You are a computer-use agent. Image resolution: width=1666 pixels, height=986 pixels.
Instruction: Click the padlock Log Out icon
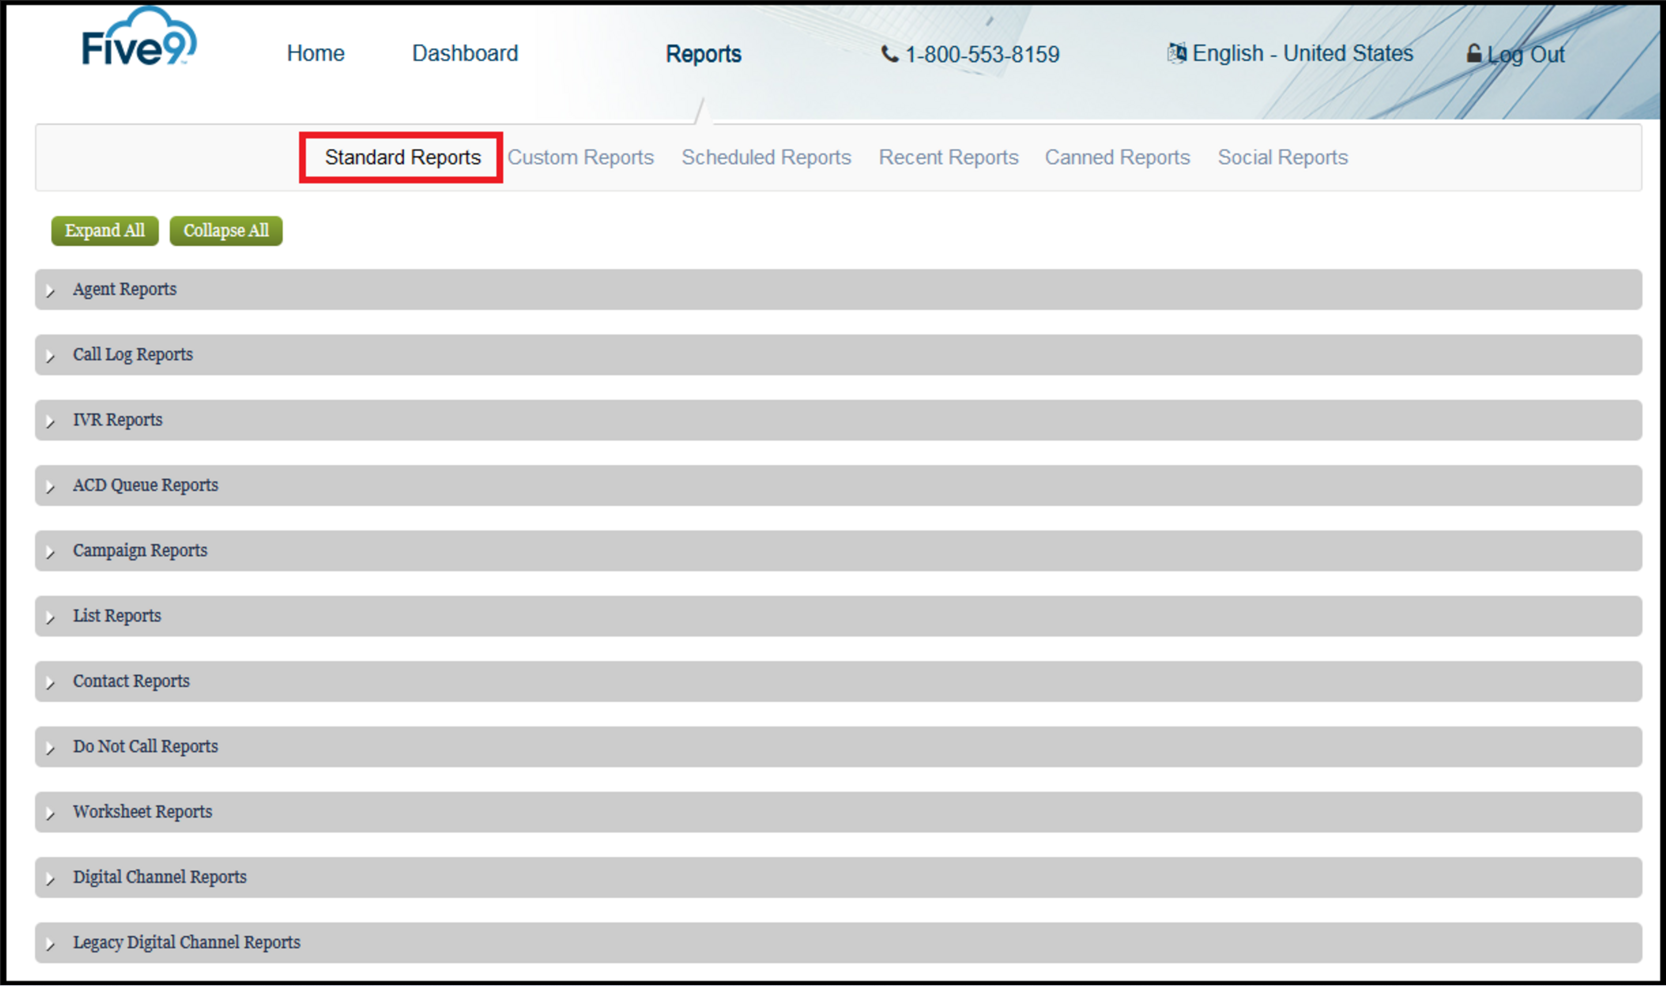coord(1474,53)
